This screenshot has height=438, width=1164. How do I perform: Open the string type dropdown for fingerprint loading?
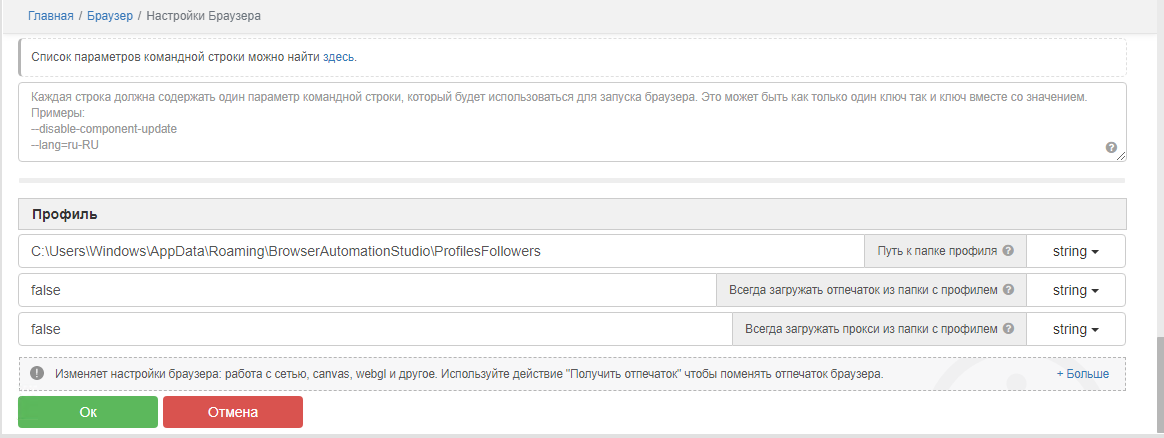coord(1076,290)
